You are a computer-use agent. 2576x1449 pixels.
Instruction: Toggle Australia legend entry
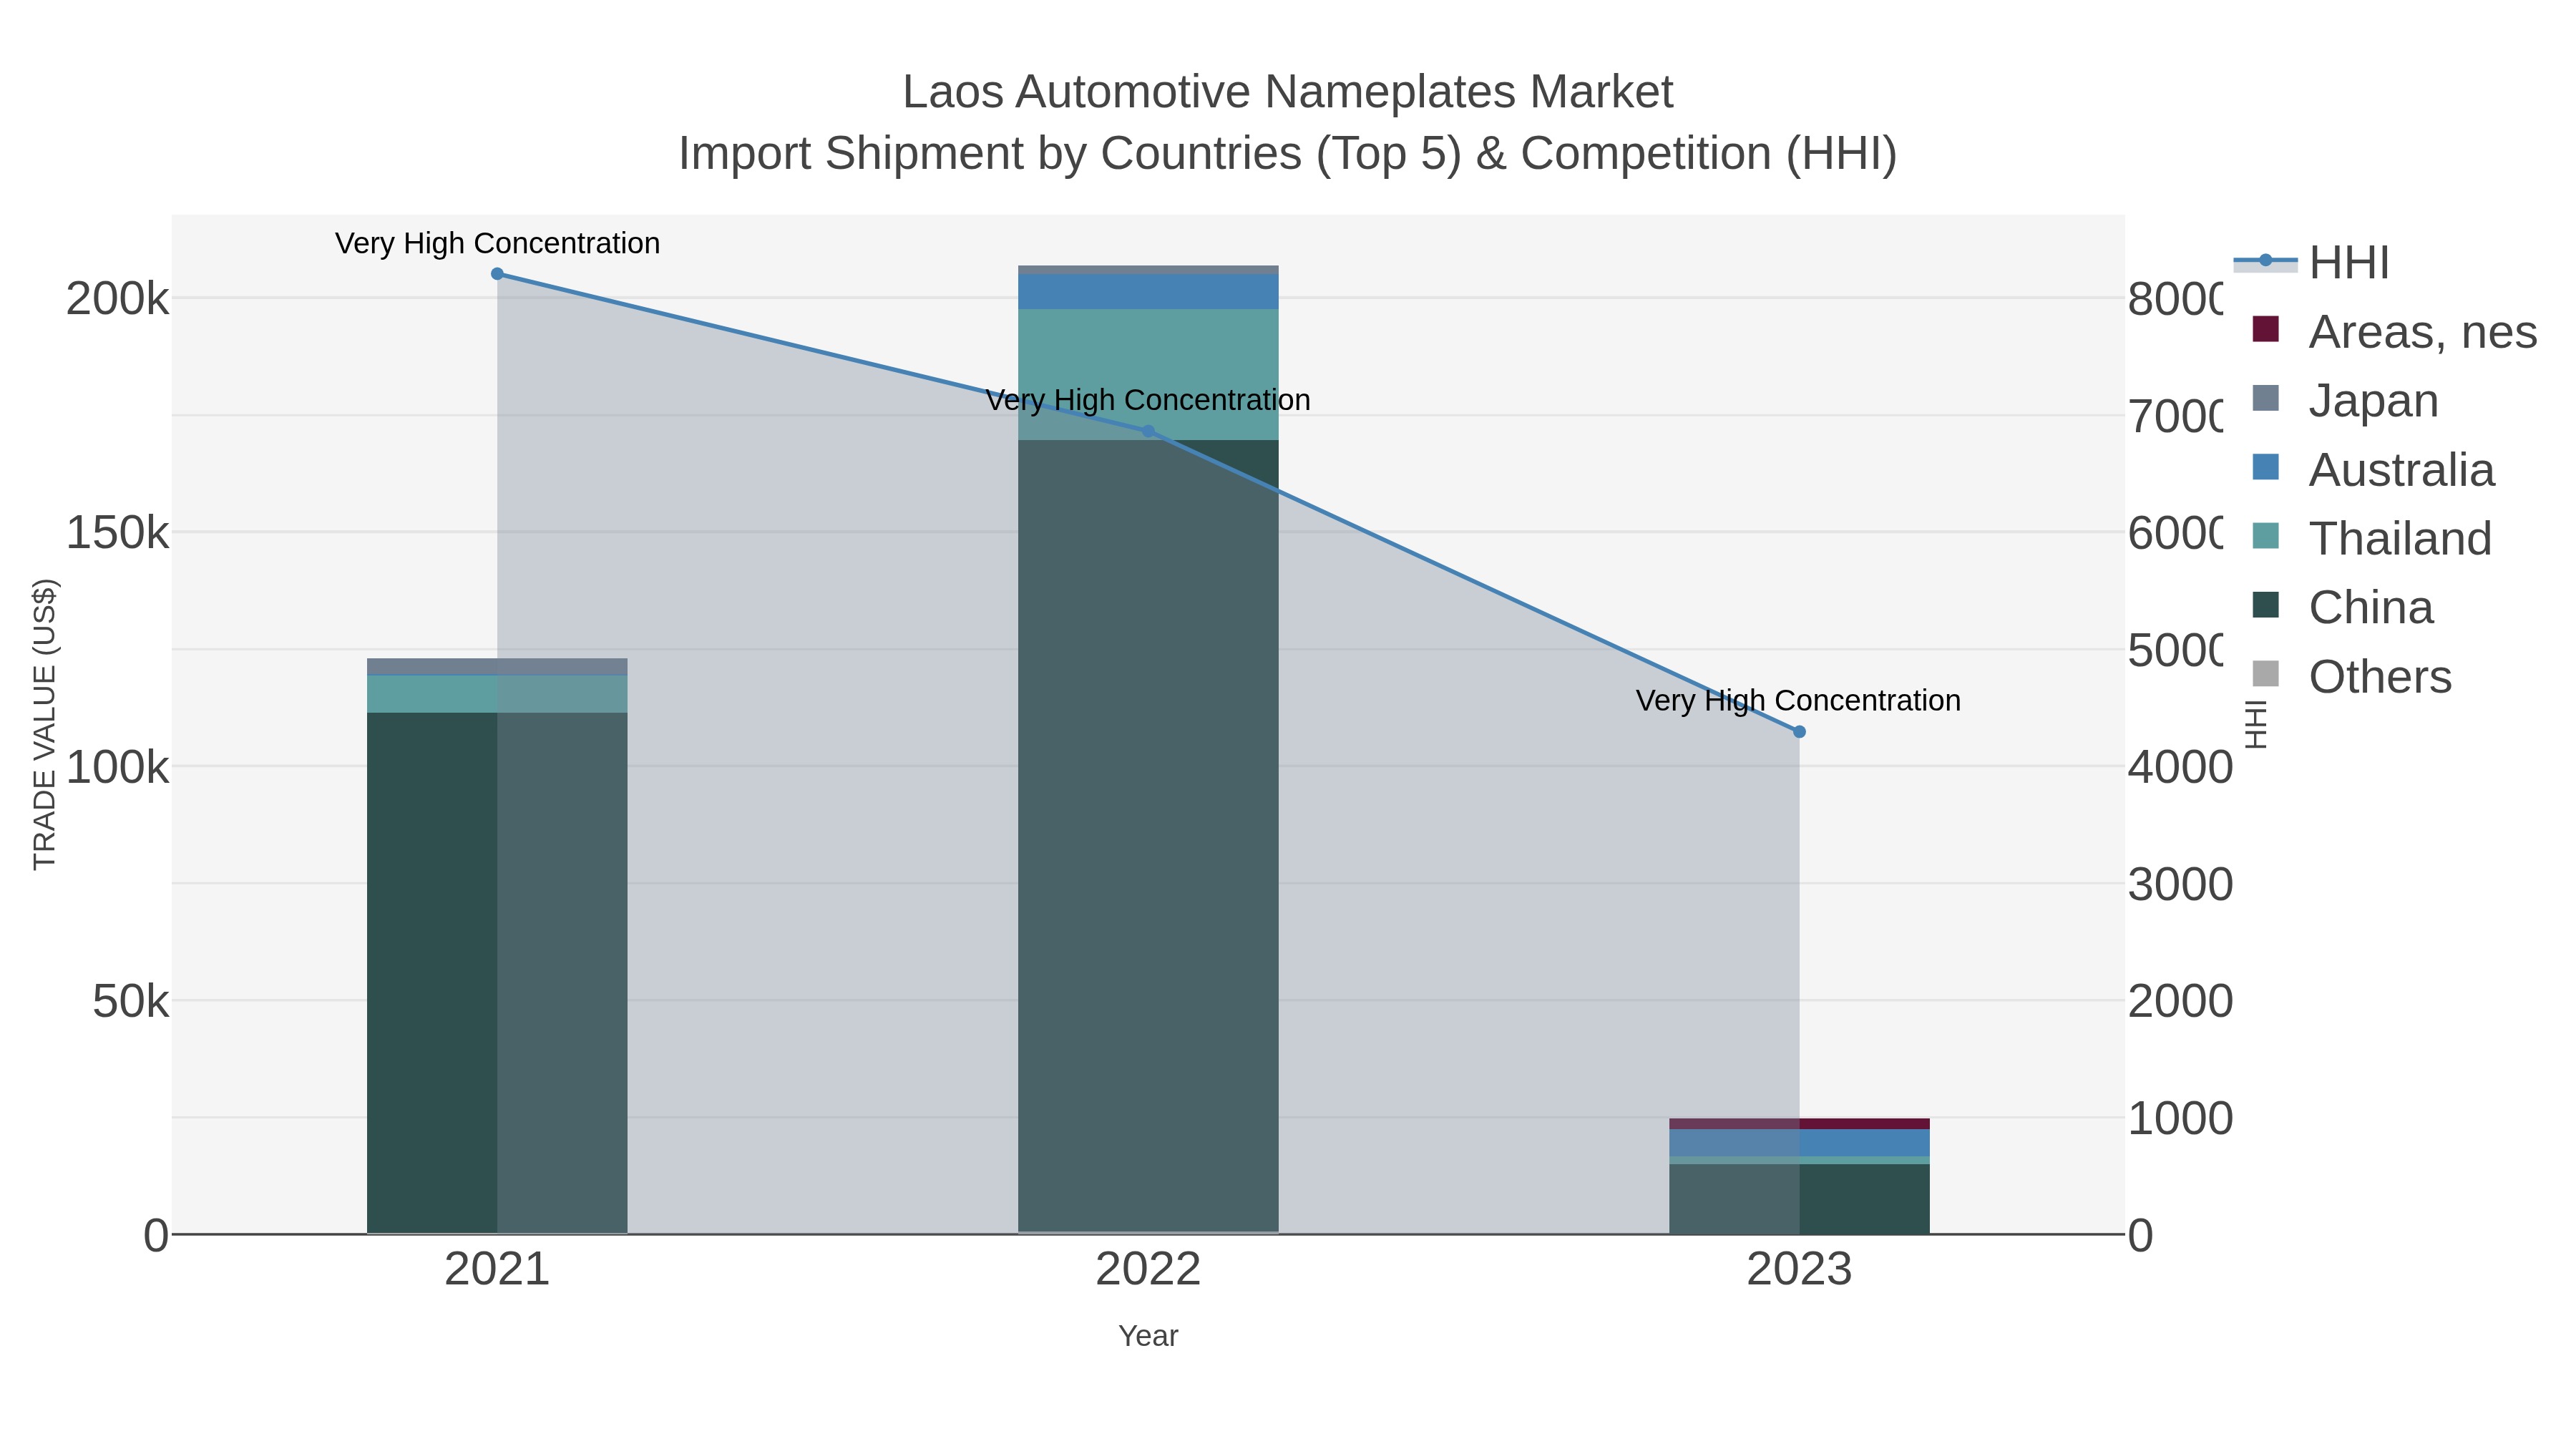(x=2373, y=470)
